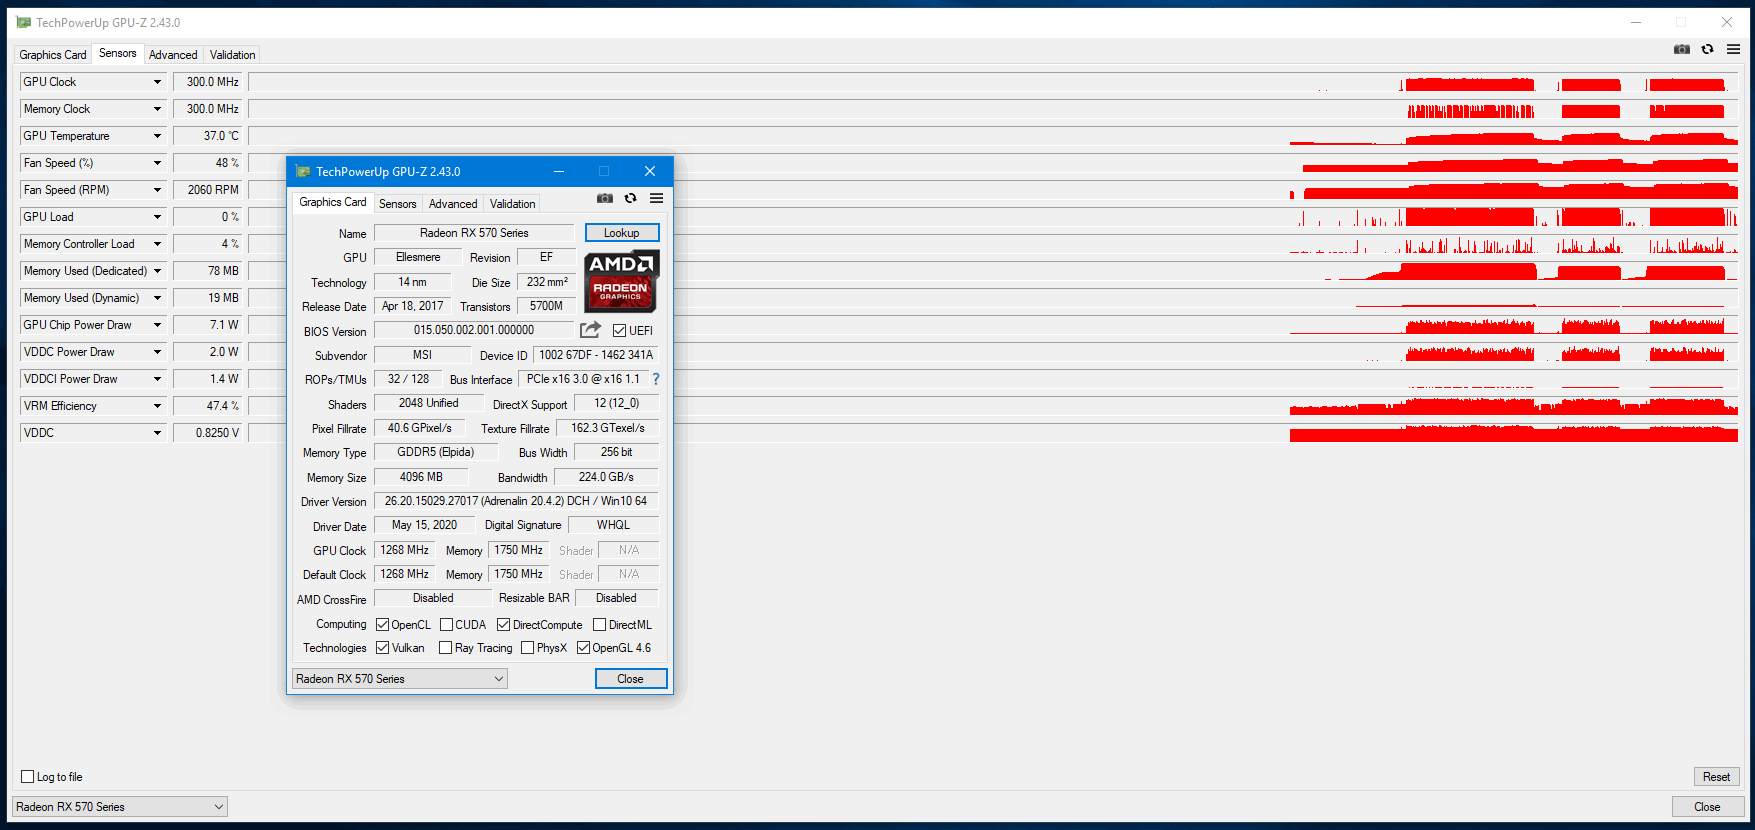Click camera icon in Graphics Card window

605,198
